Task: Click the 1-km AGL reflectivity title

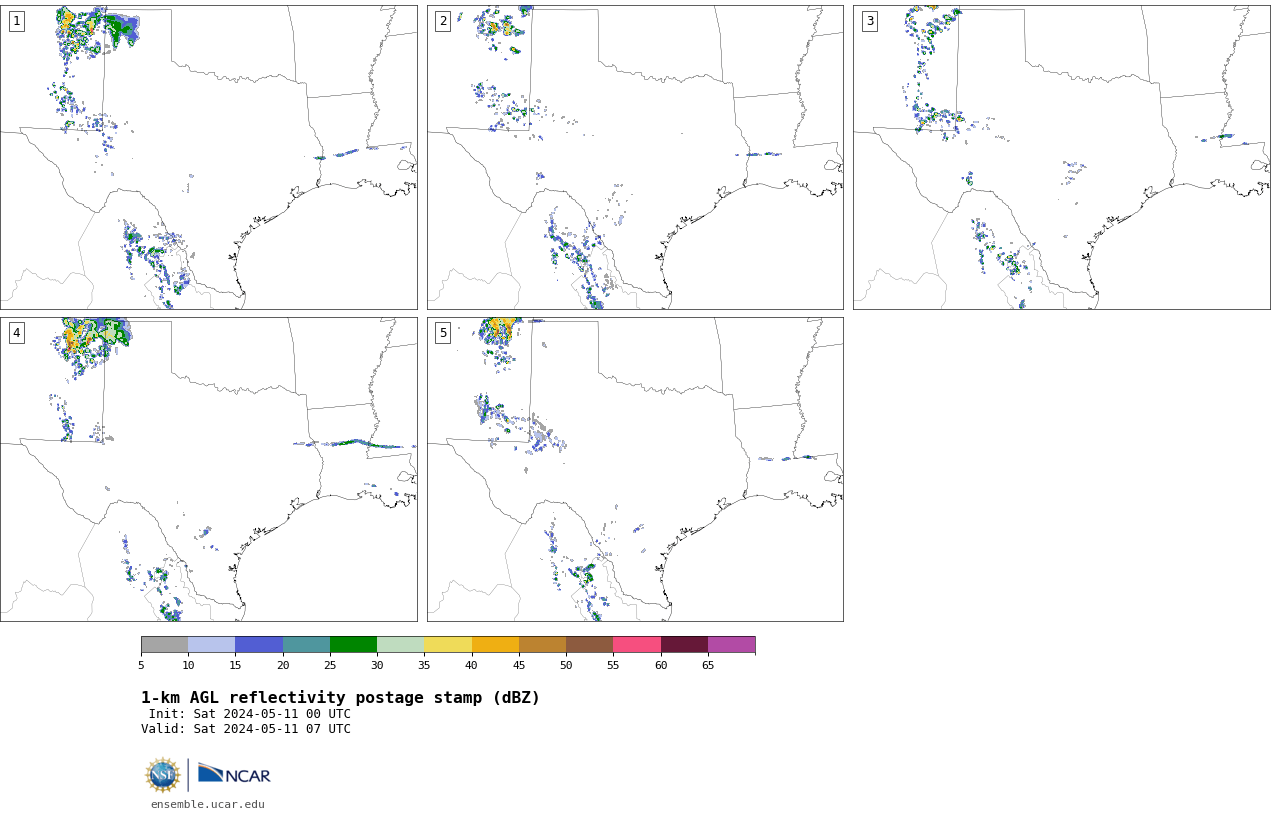Action: tap(340, 698)
